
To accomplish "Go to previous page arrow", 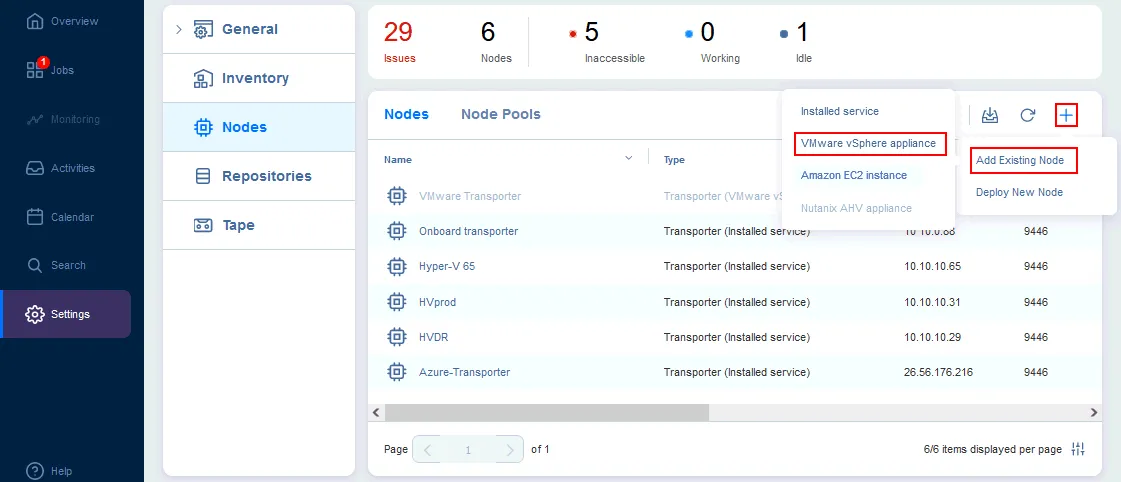I will 427,449.
